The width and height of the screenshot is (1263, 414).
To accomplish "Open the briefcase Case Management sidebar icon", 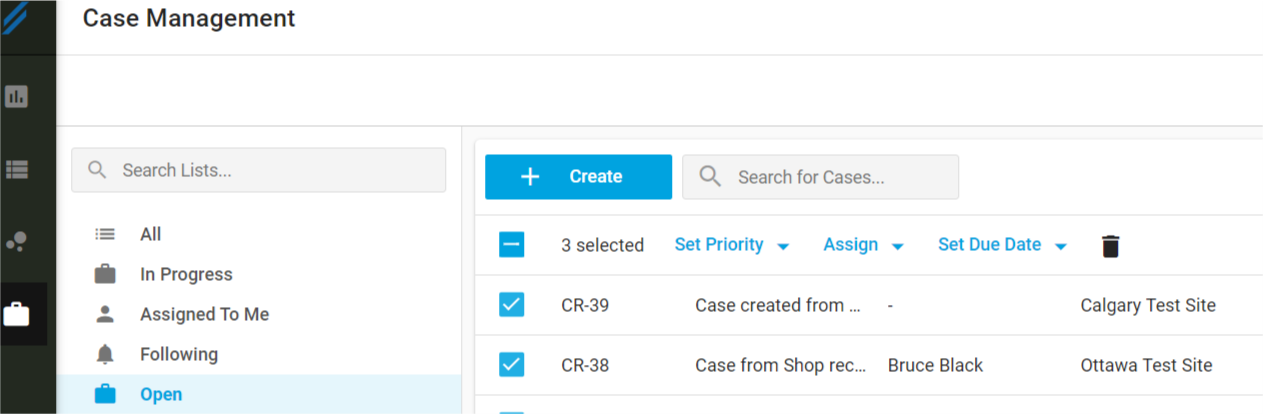I will pyautogui.click(x=16, y=315).
